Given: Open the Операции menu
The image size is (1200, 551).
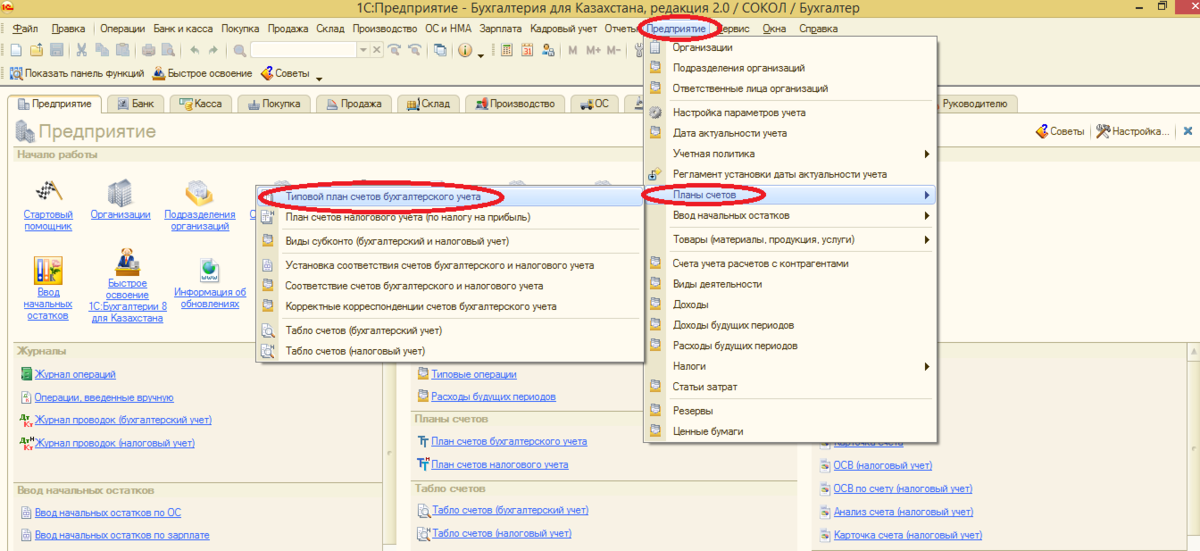Looking at the screenshot, I should click(x=123, y=29).
